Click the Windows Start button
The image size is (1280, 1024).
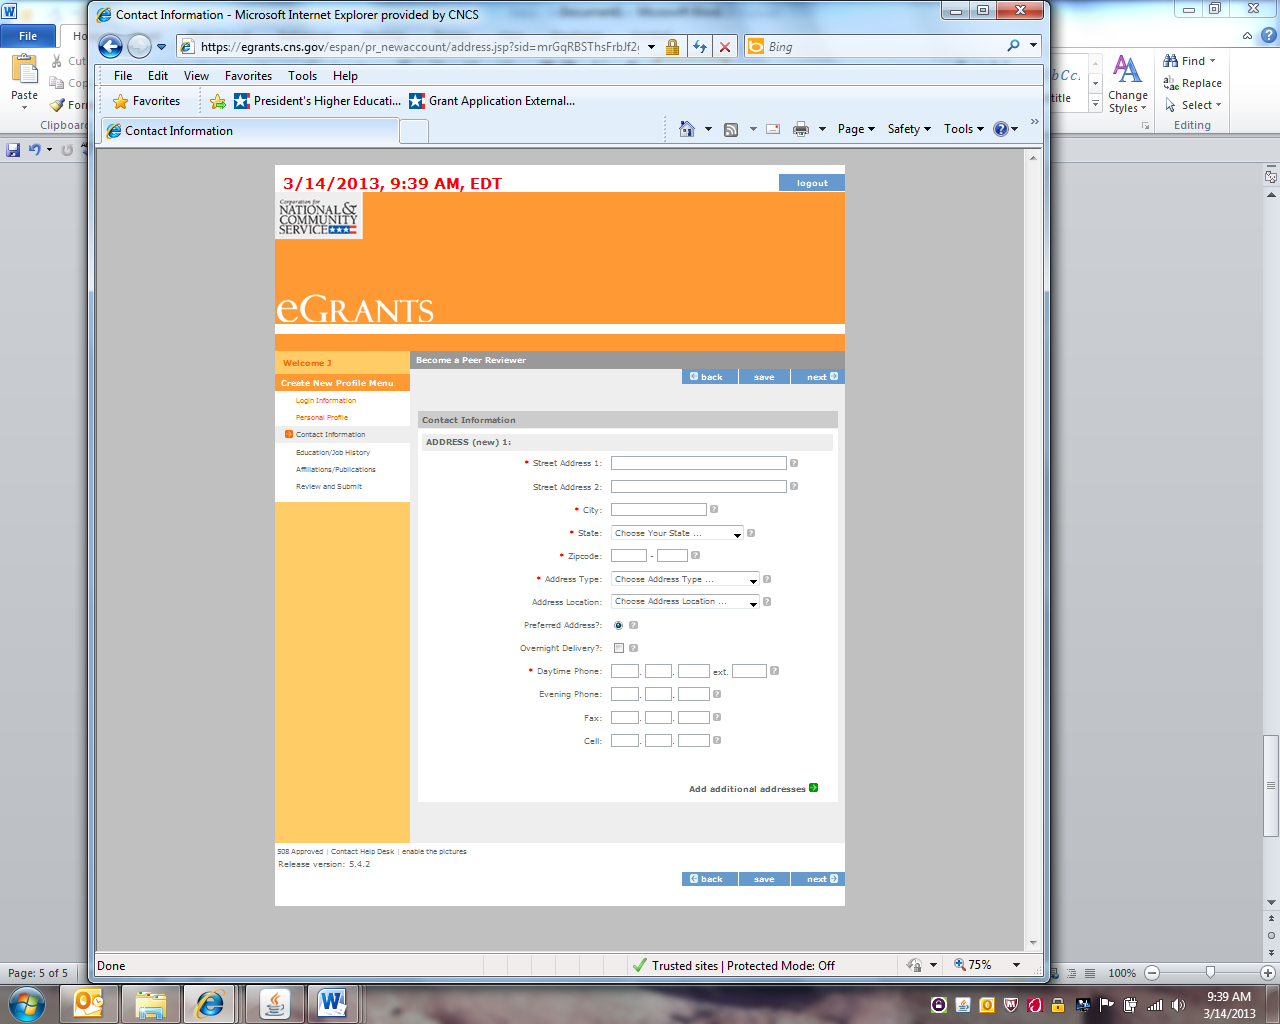pos(26,1004)
